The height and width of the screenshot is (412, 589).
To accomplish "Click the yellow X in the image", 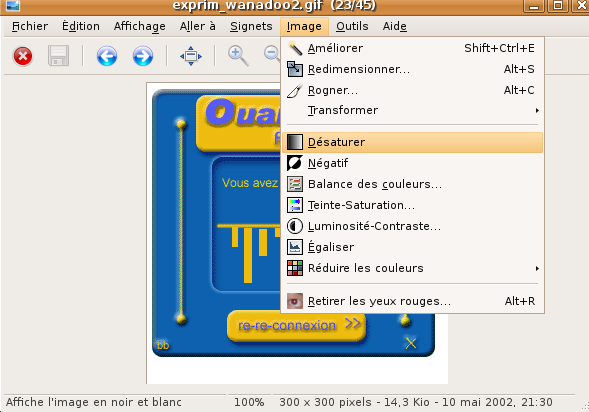I will pyautogui.click(x=411, y=343).
